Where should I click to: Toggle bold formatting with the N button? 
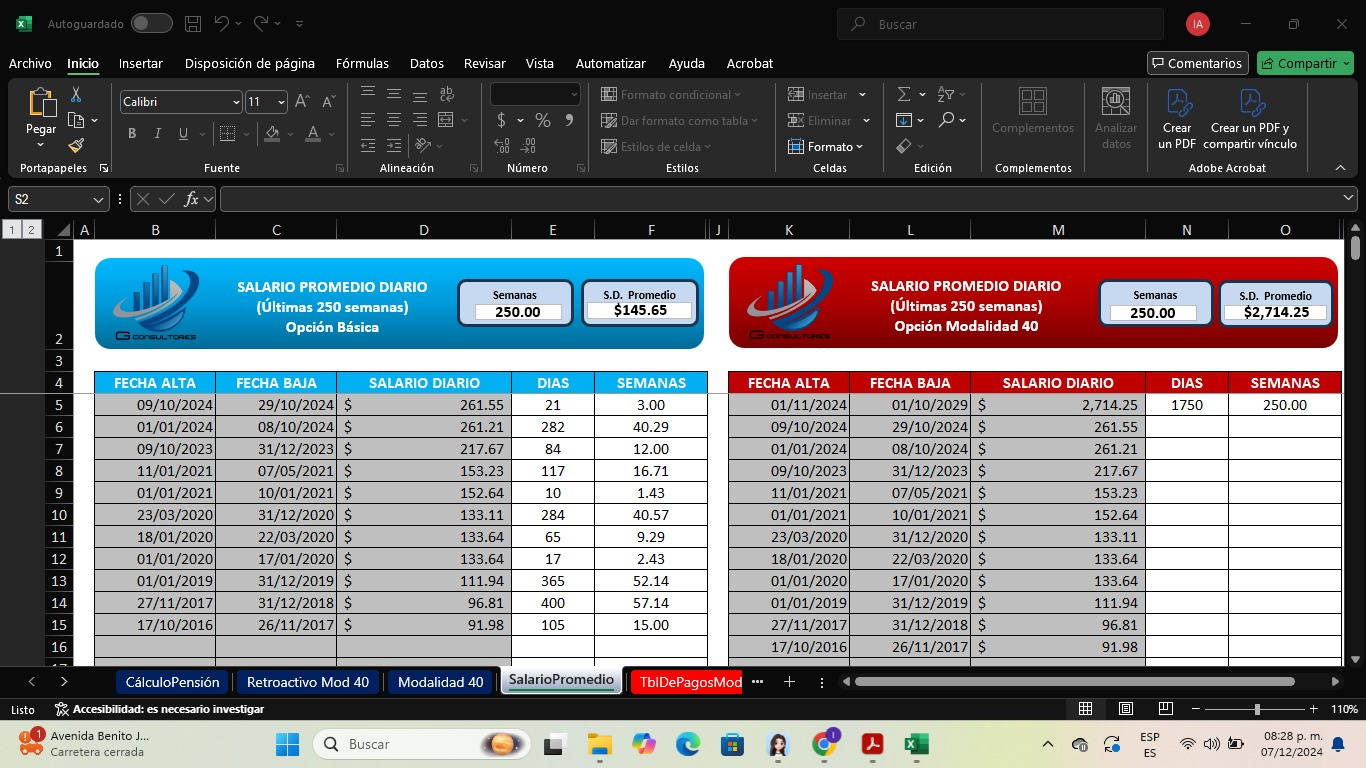click(132, 134)
